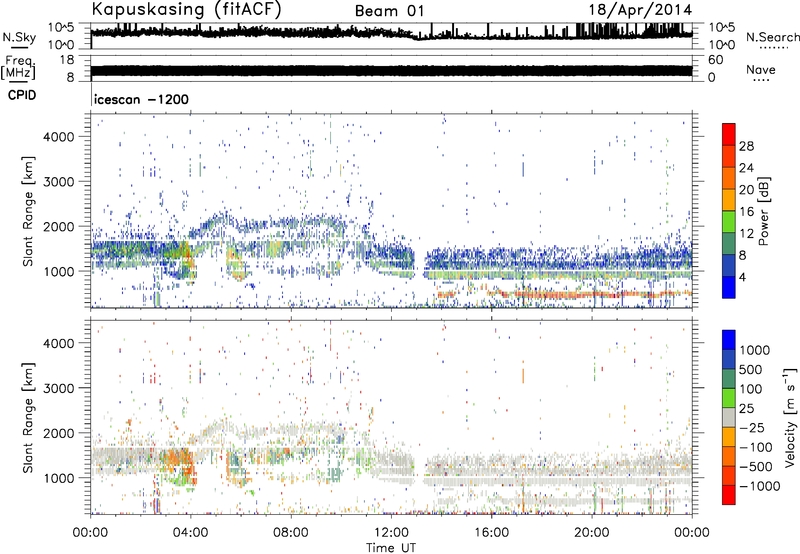Click the red bottom segment of Velocity colorbar
Screen dimensions: 800x554
[x=729, y=495]
